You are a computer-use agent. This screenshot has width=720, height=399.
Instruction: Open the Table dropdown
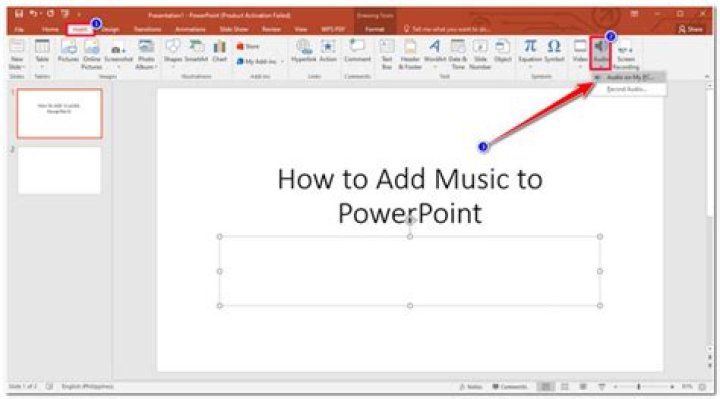[x=42, y=55]
